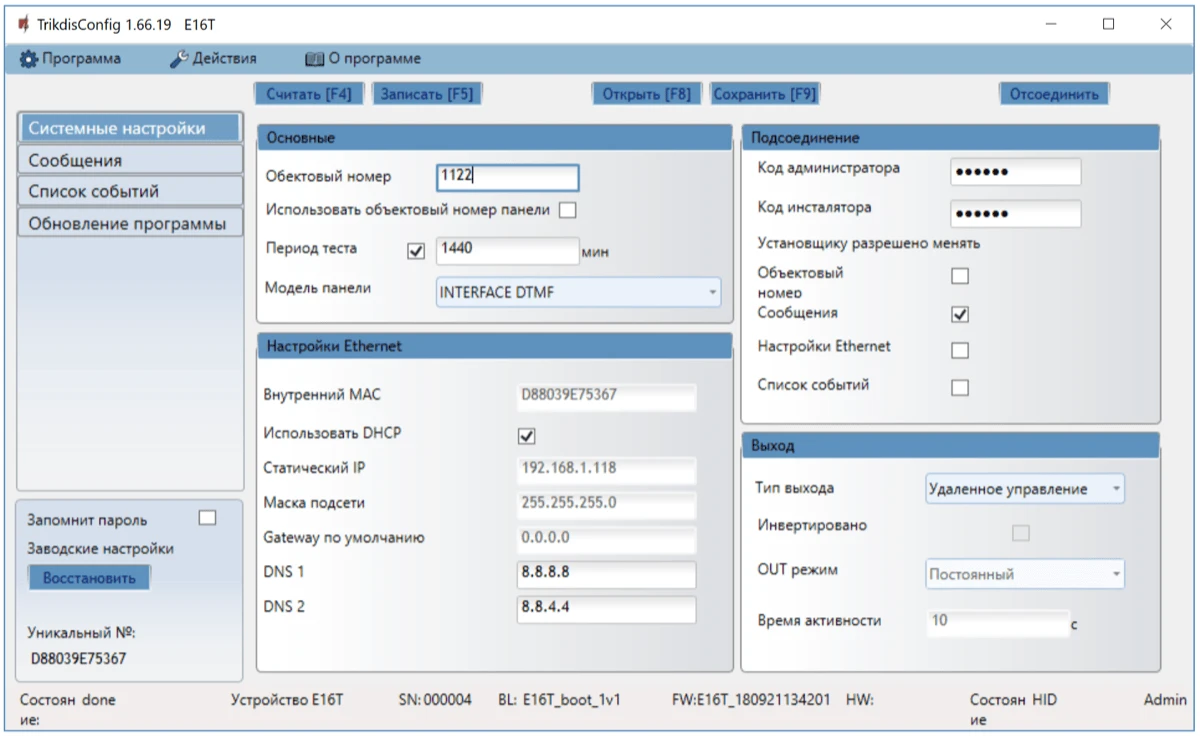Select the Список событий sidebar tab
Screen dimensions: 1200x737
pyautogui.click(x=130, y=191)
